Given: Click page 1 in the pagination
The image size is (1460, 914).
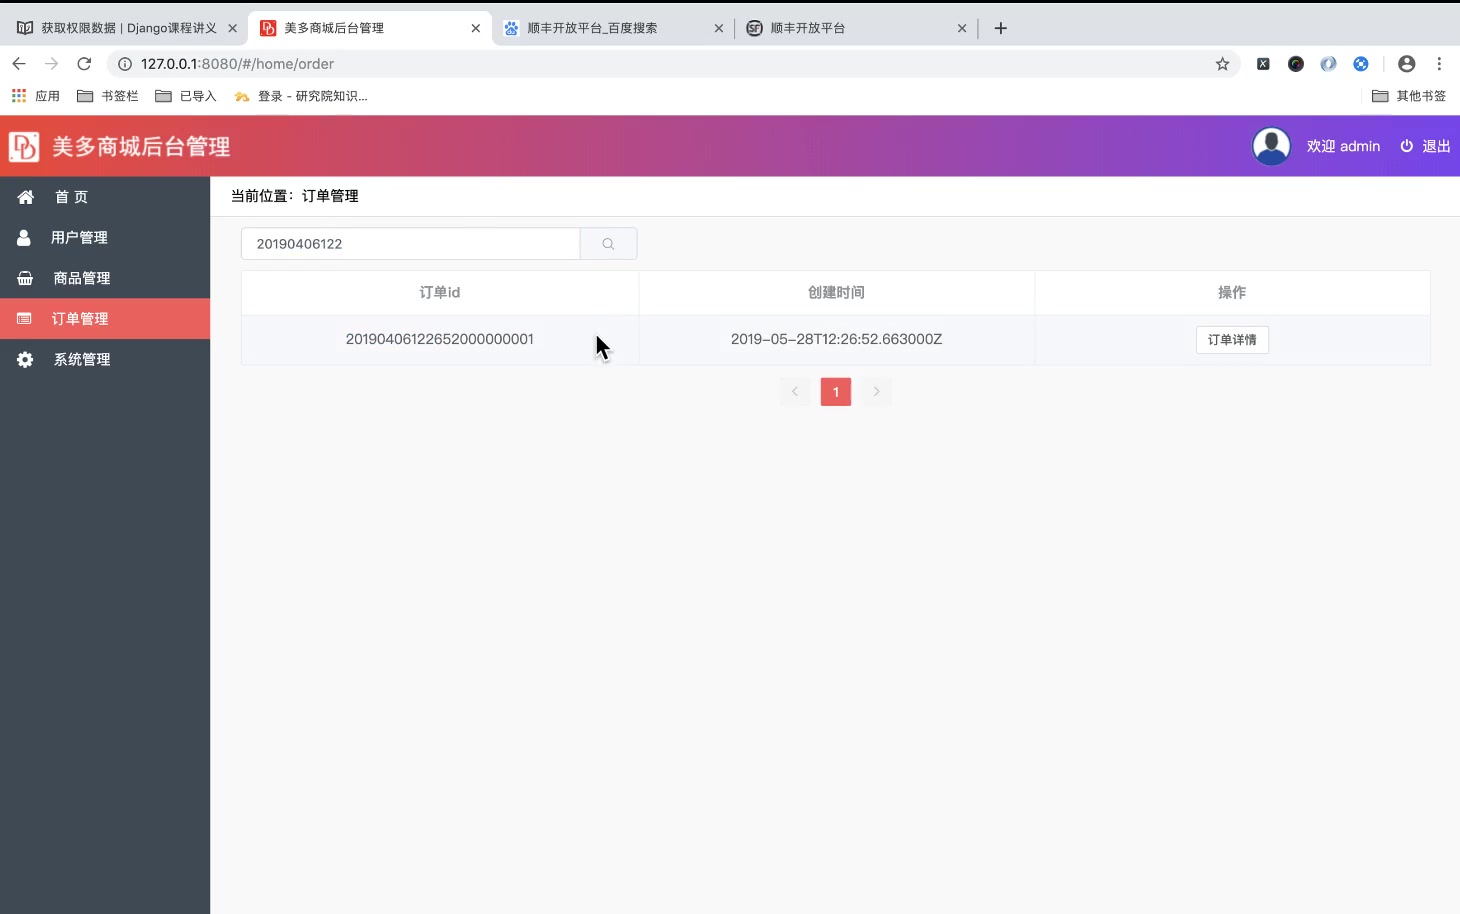Looking at the screenshot, I should tap(835, 391).
